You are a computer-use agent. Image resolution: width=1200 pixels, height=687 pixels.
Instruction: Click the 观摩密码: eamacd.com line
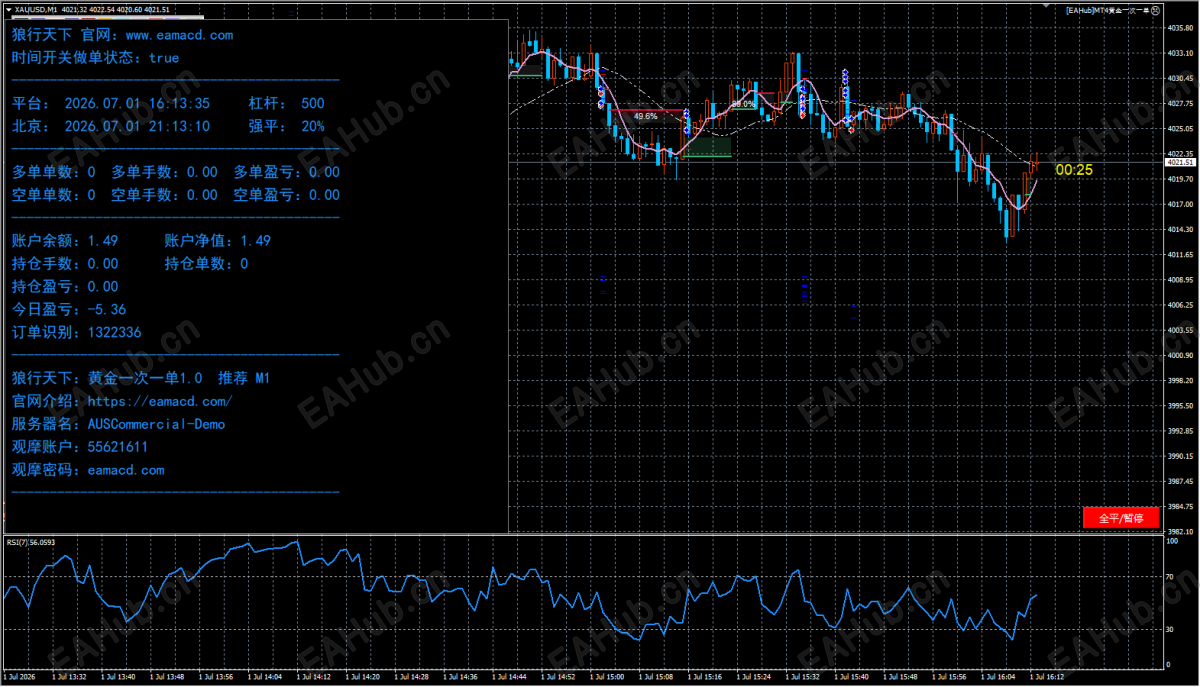[88, 471]
